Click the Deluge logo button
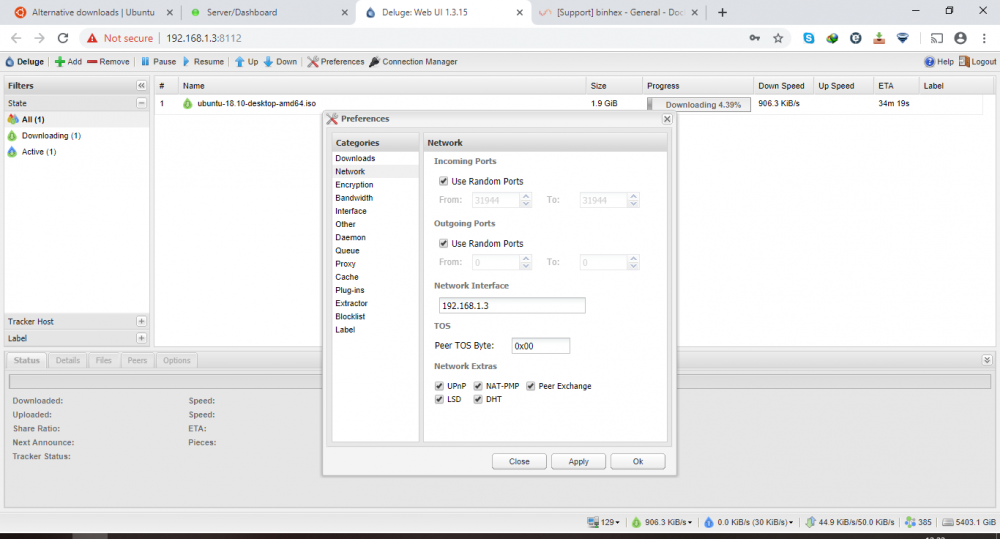The height and width of the screenshot is (539, 1000). click(x=24, y=62)
